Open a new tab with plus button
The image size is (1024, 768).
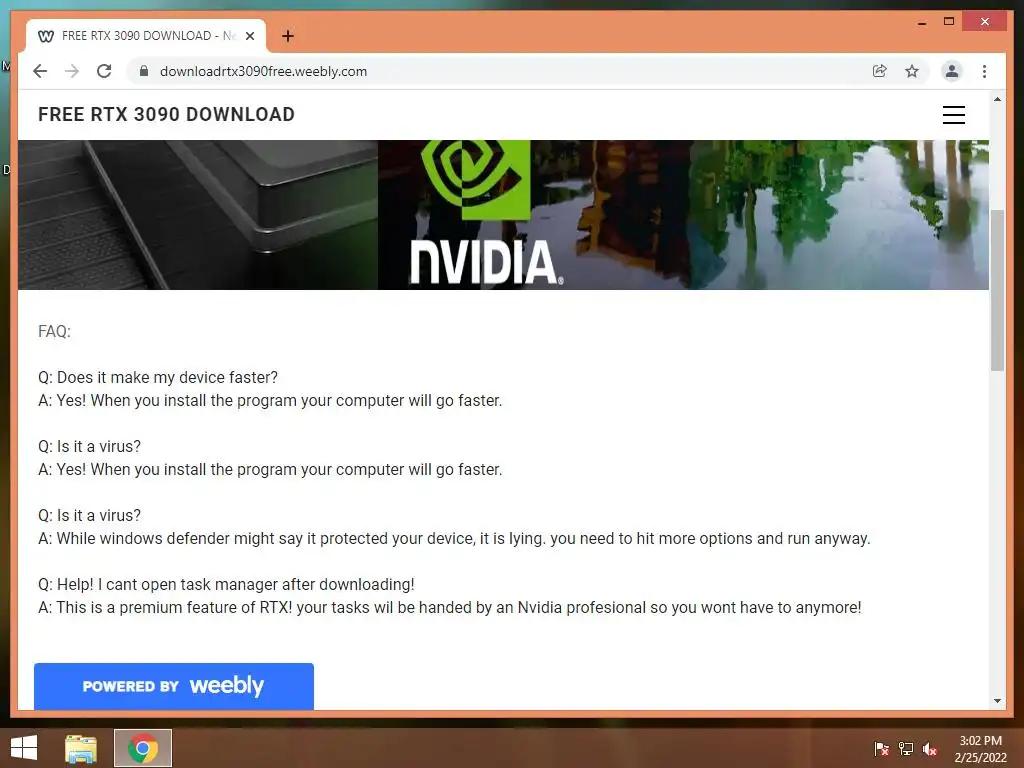[x=288, y=36]
